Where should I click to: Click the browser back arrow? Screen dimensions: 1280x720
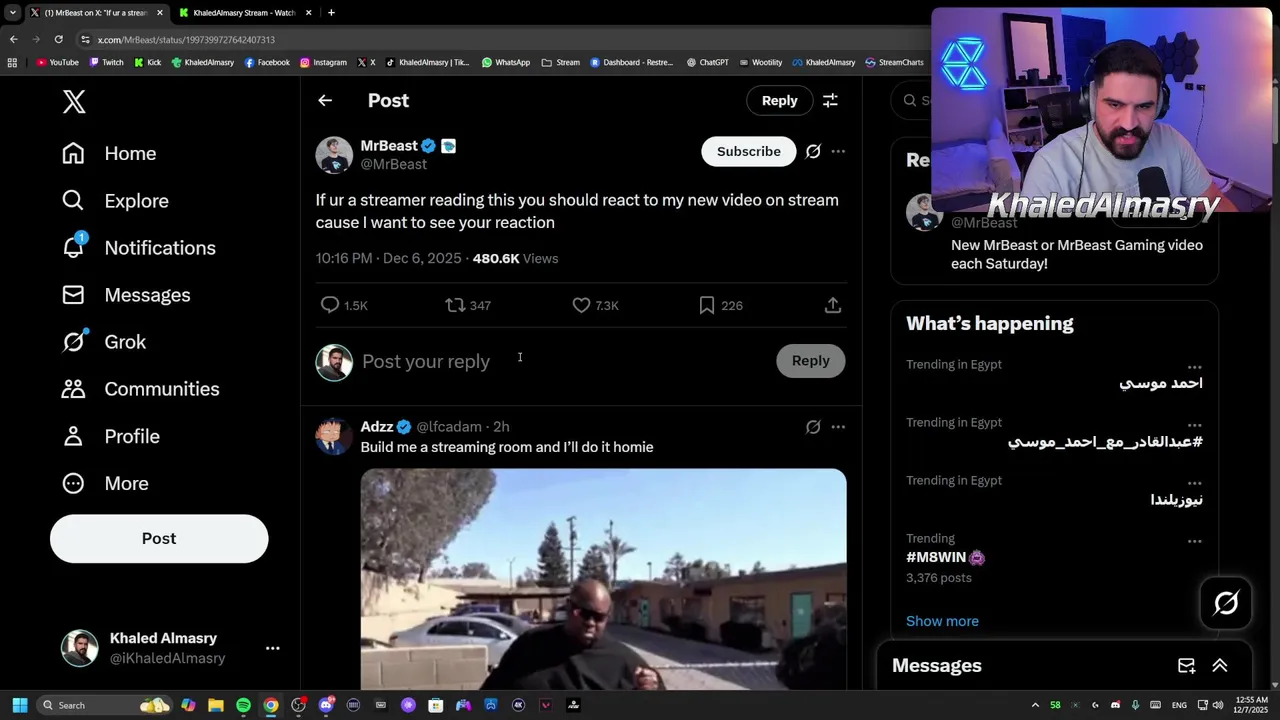click(13, 39)
